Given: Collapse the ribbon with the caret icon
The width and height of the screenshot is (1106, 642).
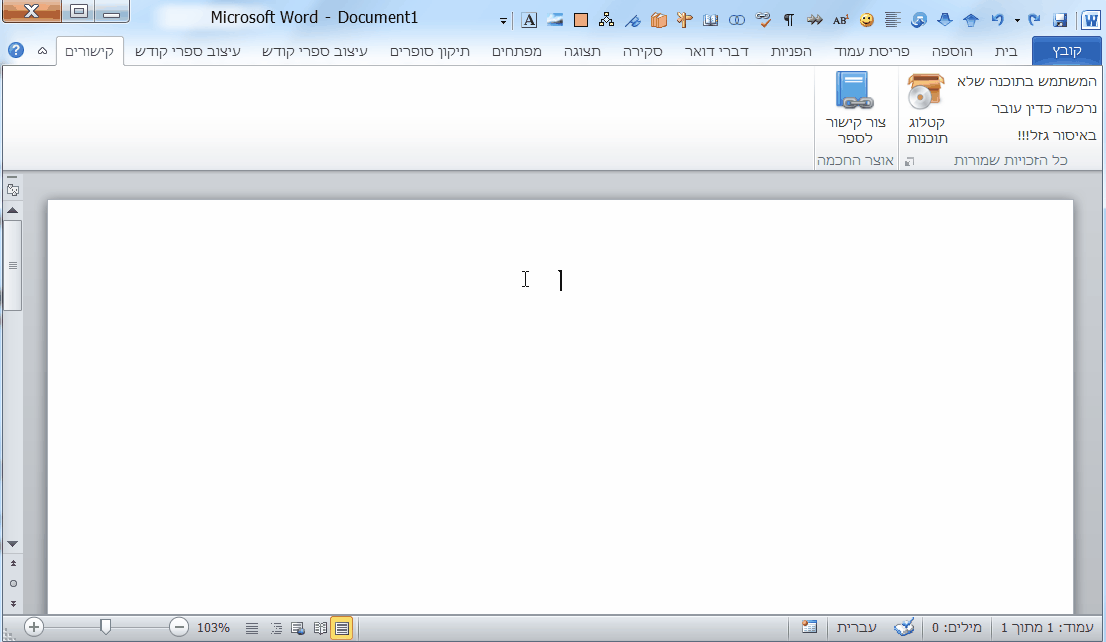Looking at the screenshot, I should click(42, 51).
